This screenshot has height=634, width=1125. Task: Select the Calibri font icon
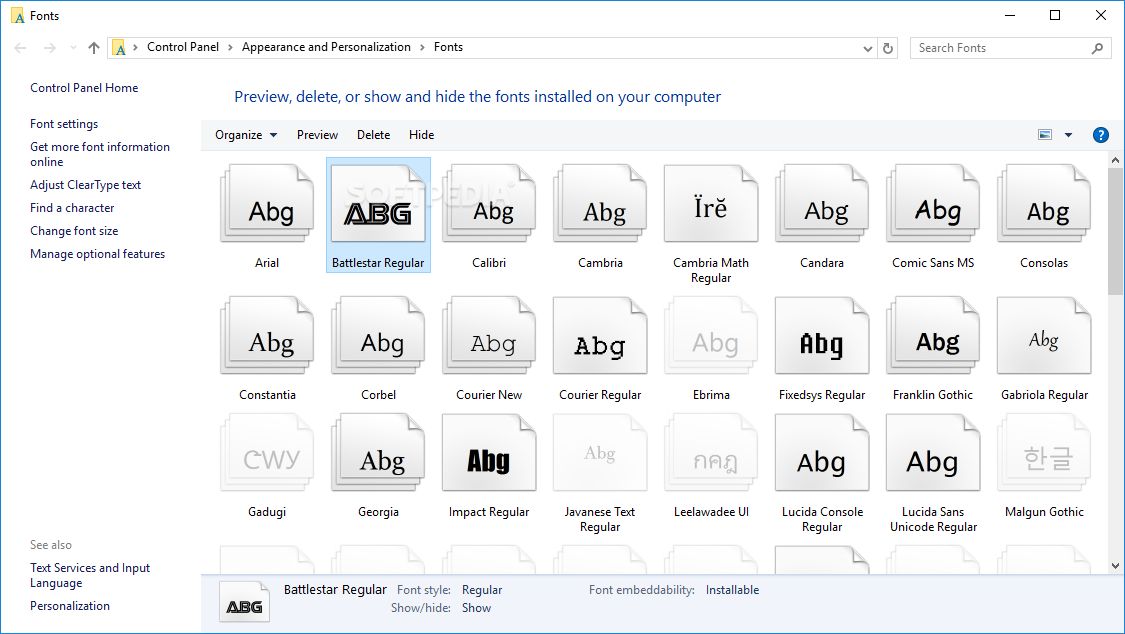coord(489,203)
